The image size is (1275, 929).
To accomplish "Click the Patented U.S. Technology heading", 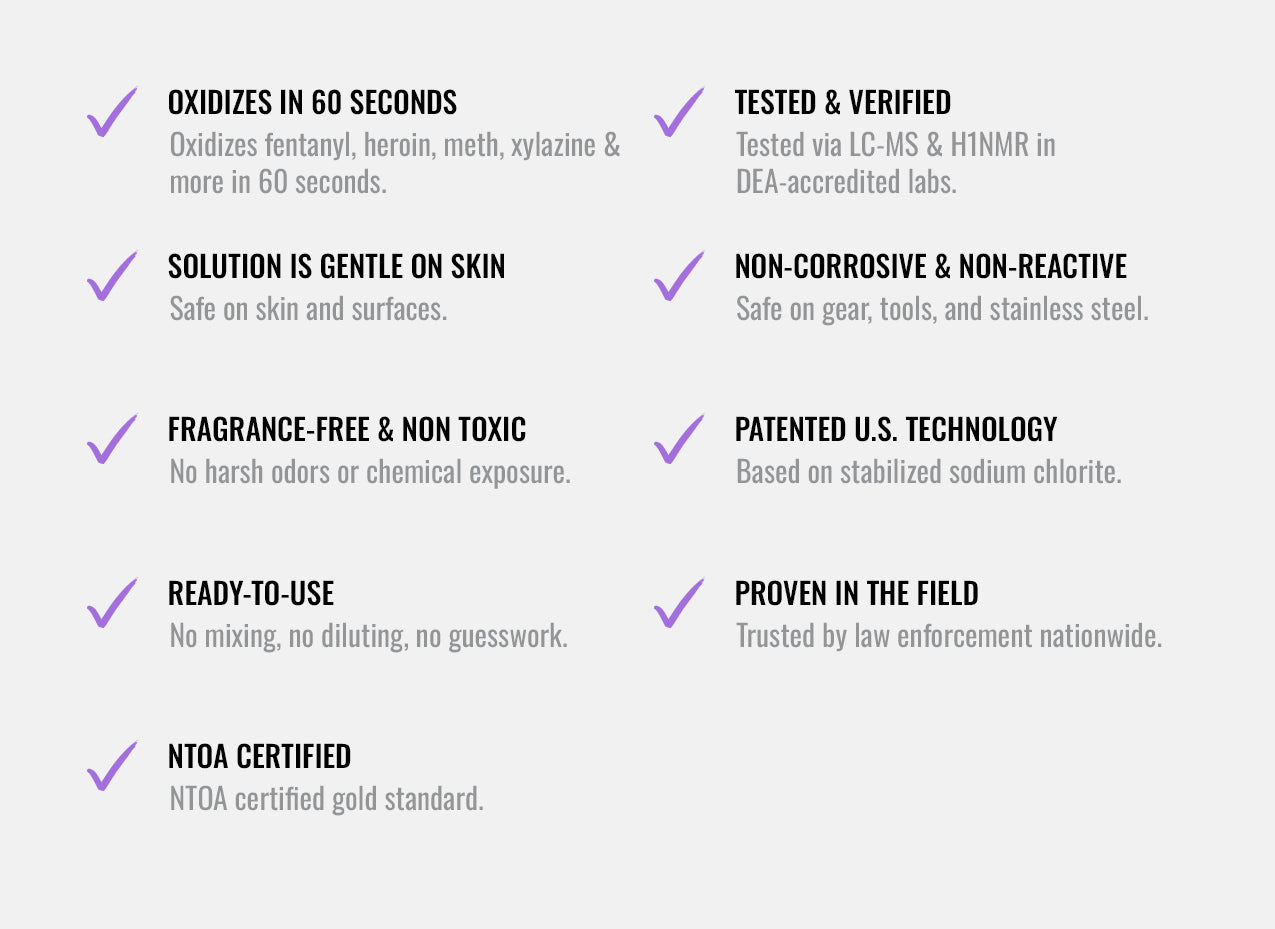I will point(895,429).
